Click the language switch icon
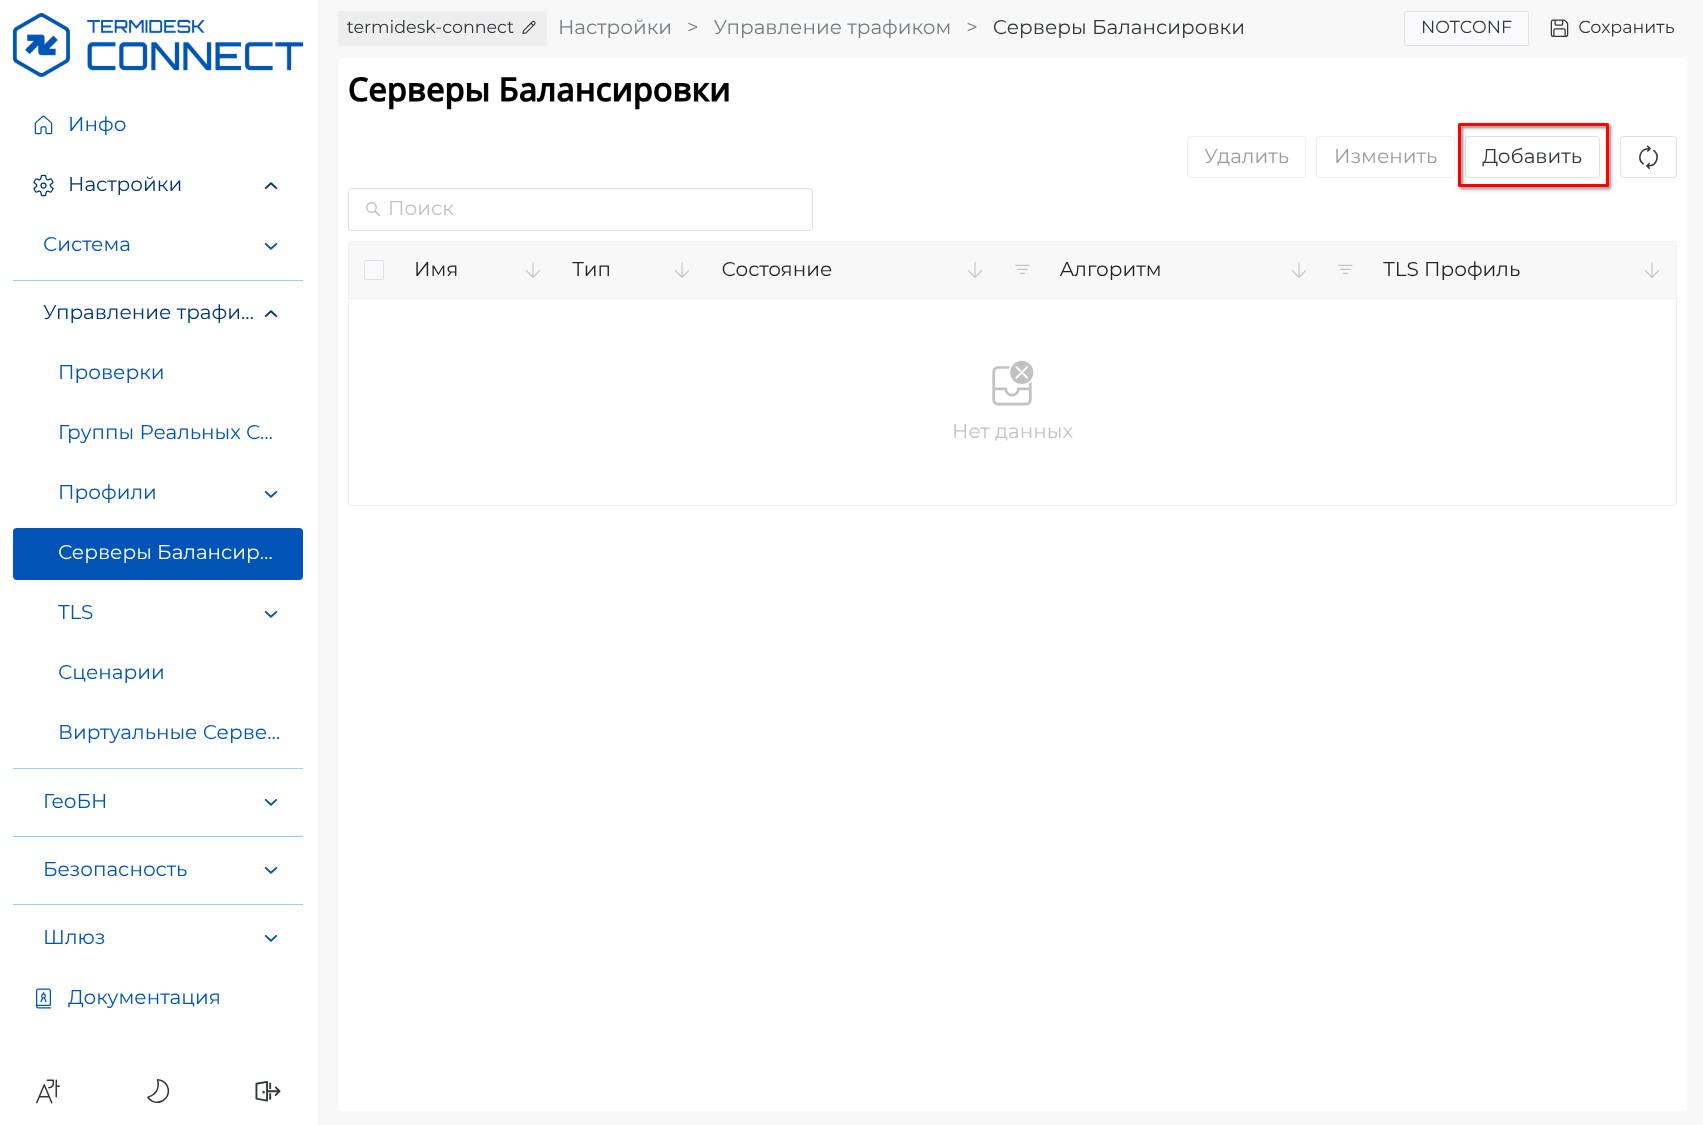The width and height of the screenshot is (1703, 1125). (x=48, y=1091)
